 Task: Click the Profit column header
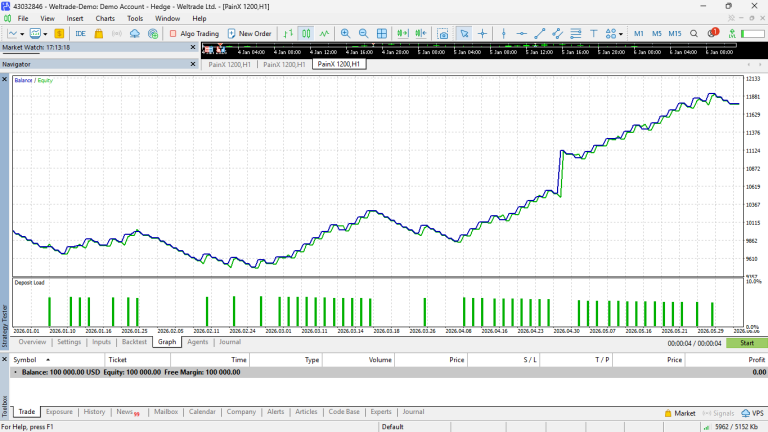[726, 360]
